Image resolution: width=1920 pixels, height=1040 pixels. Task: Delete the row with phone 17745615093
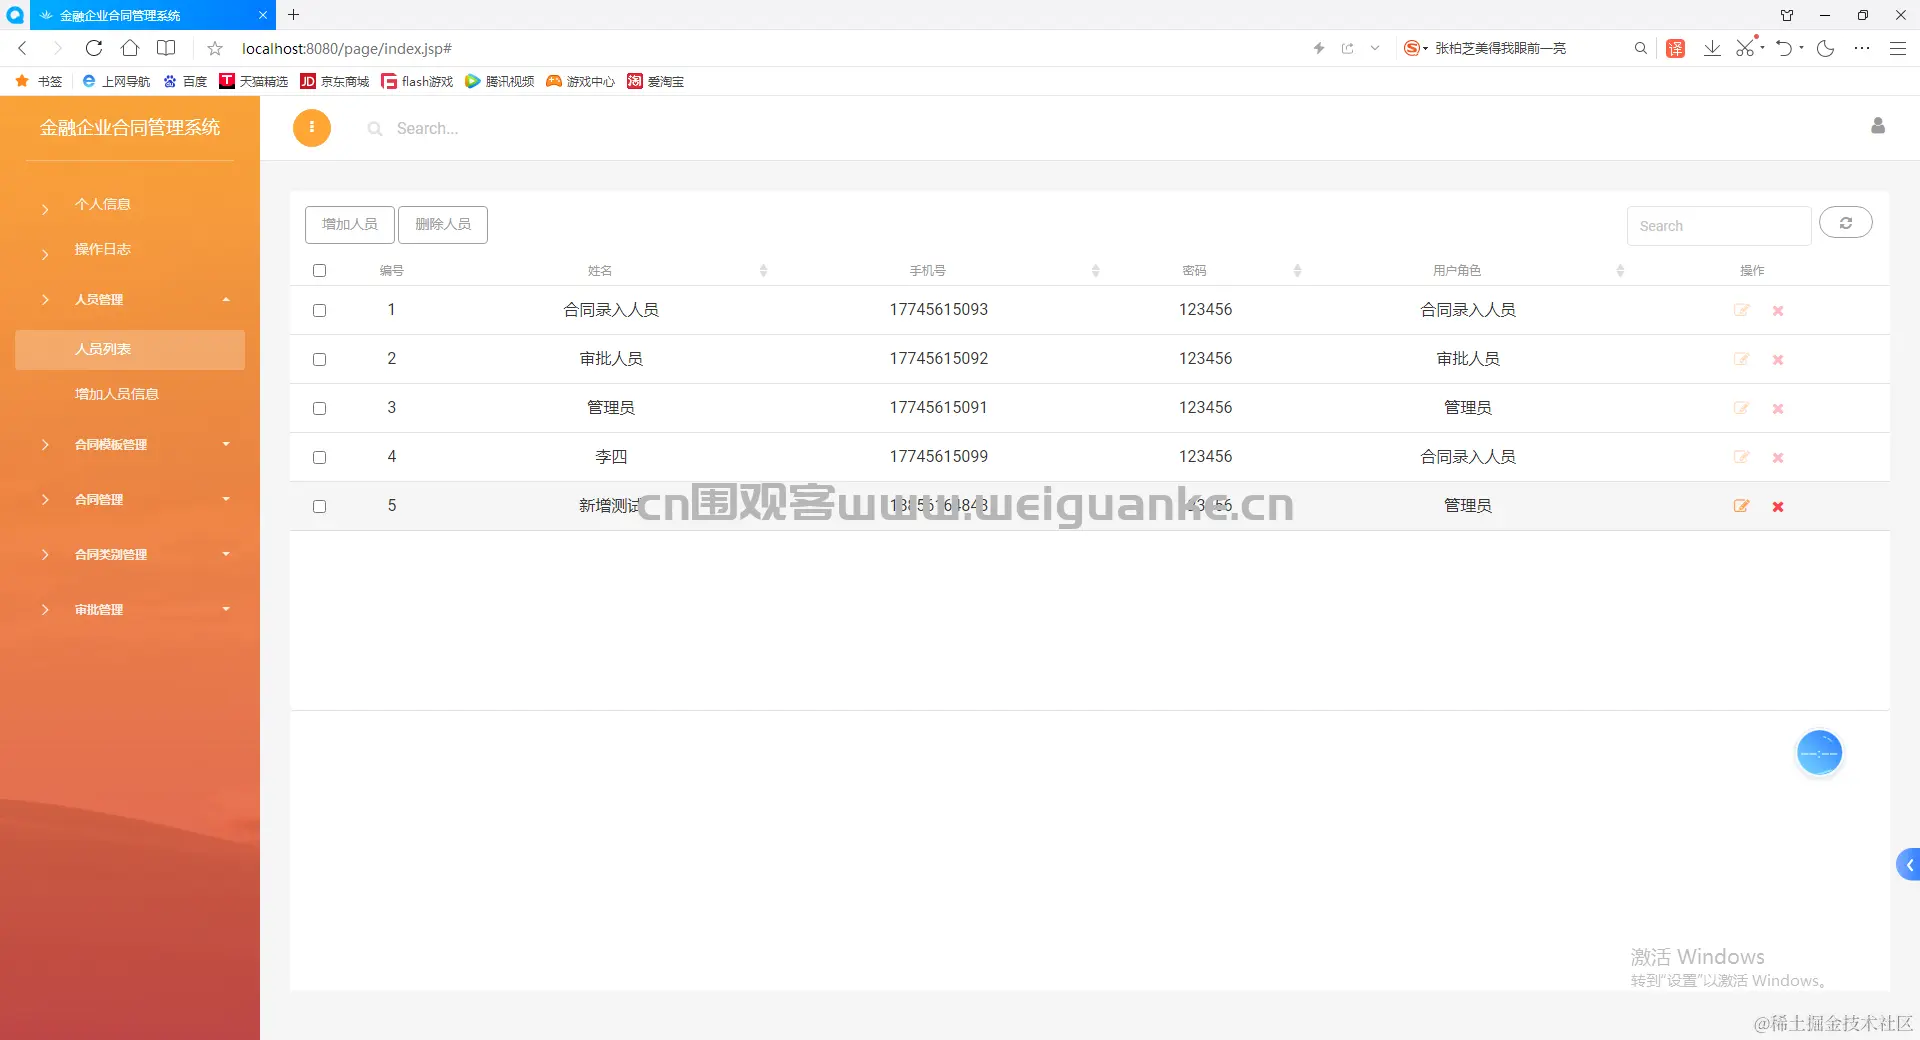coord(1778,311)
